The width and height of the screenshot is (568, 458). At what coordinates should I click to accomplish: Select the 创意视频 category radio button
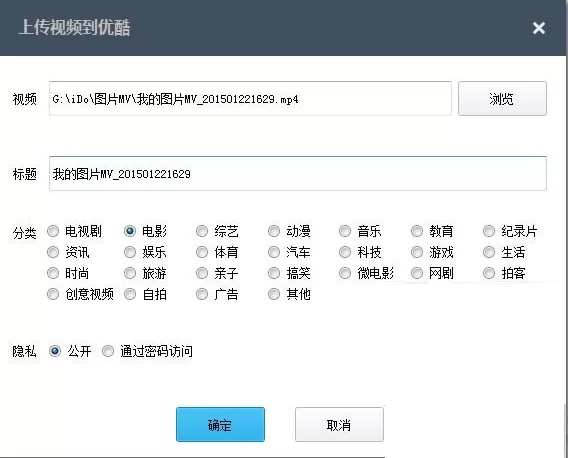(53, 294)
